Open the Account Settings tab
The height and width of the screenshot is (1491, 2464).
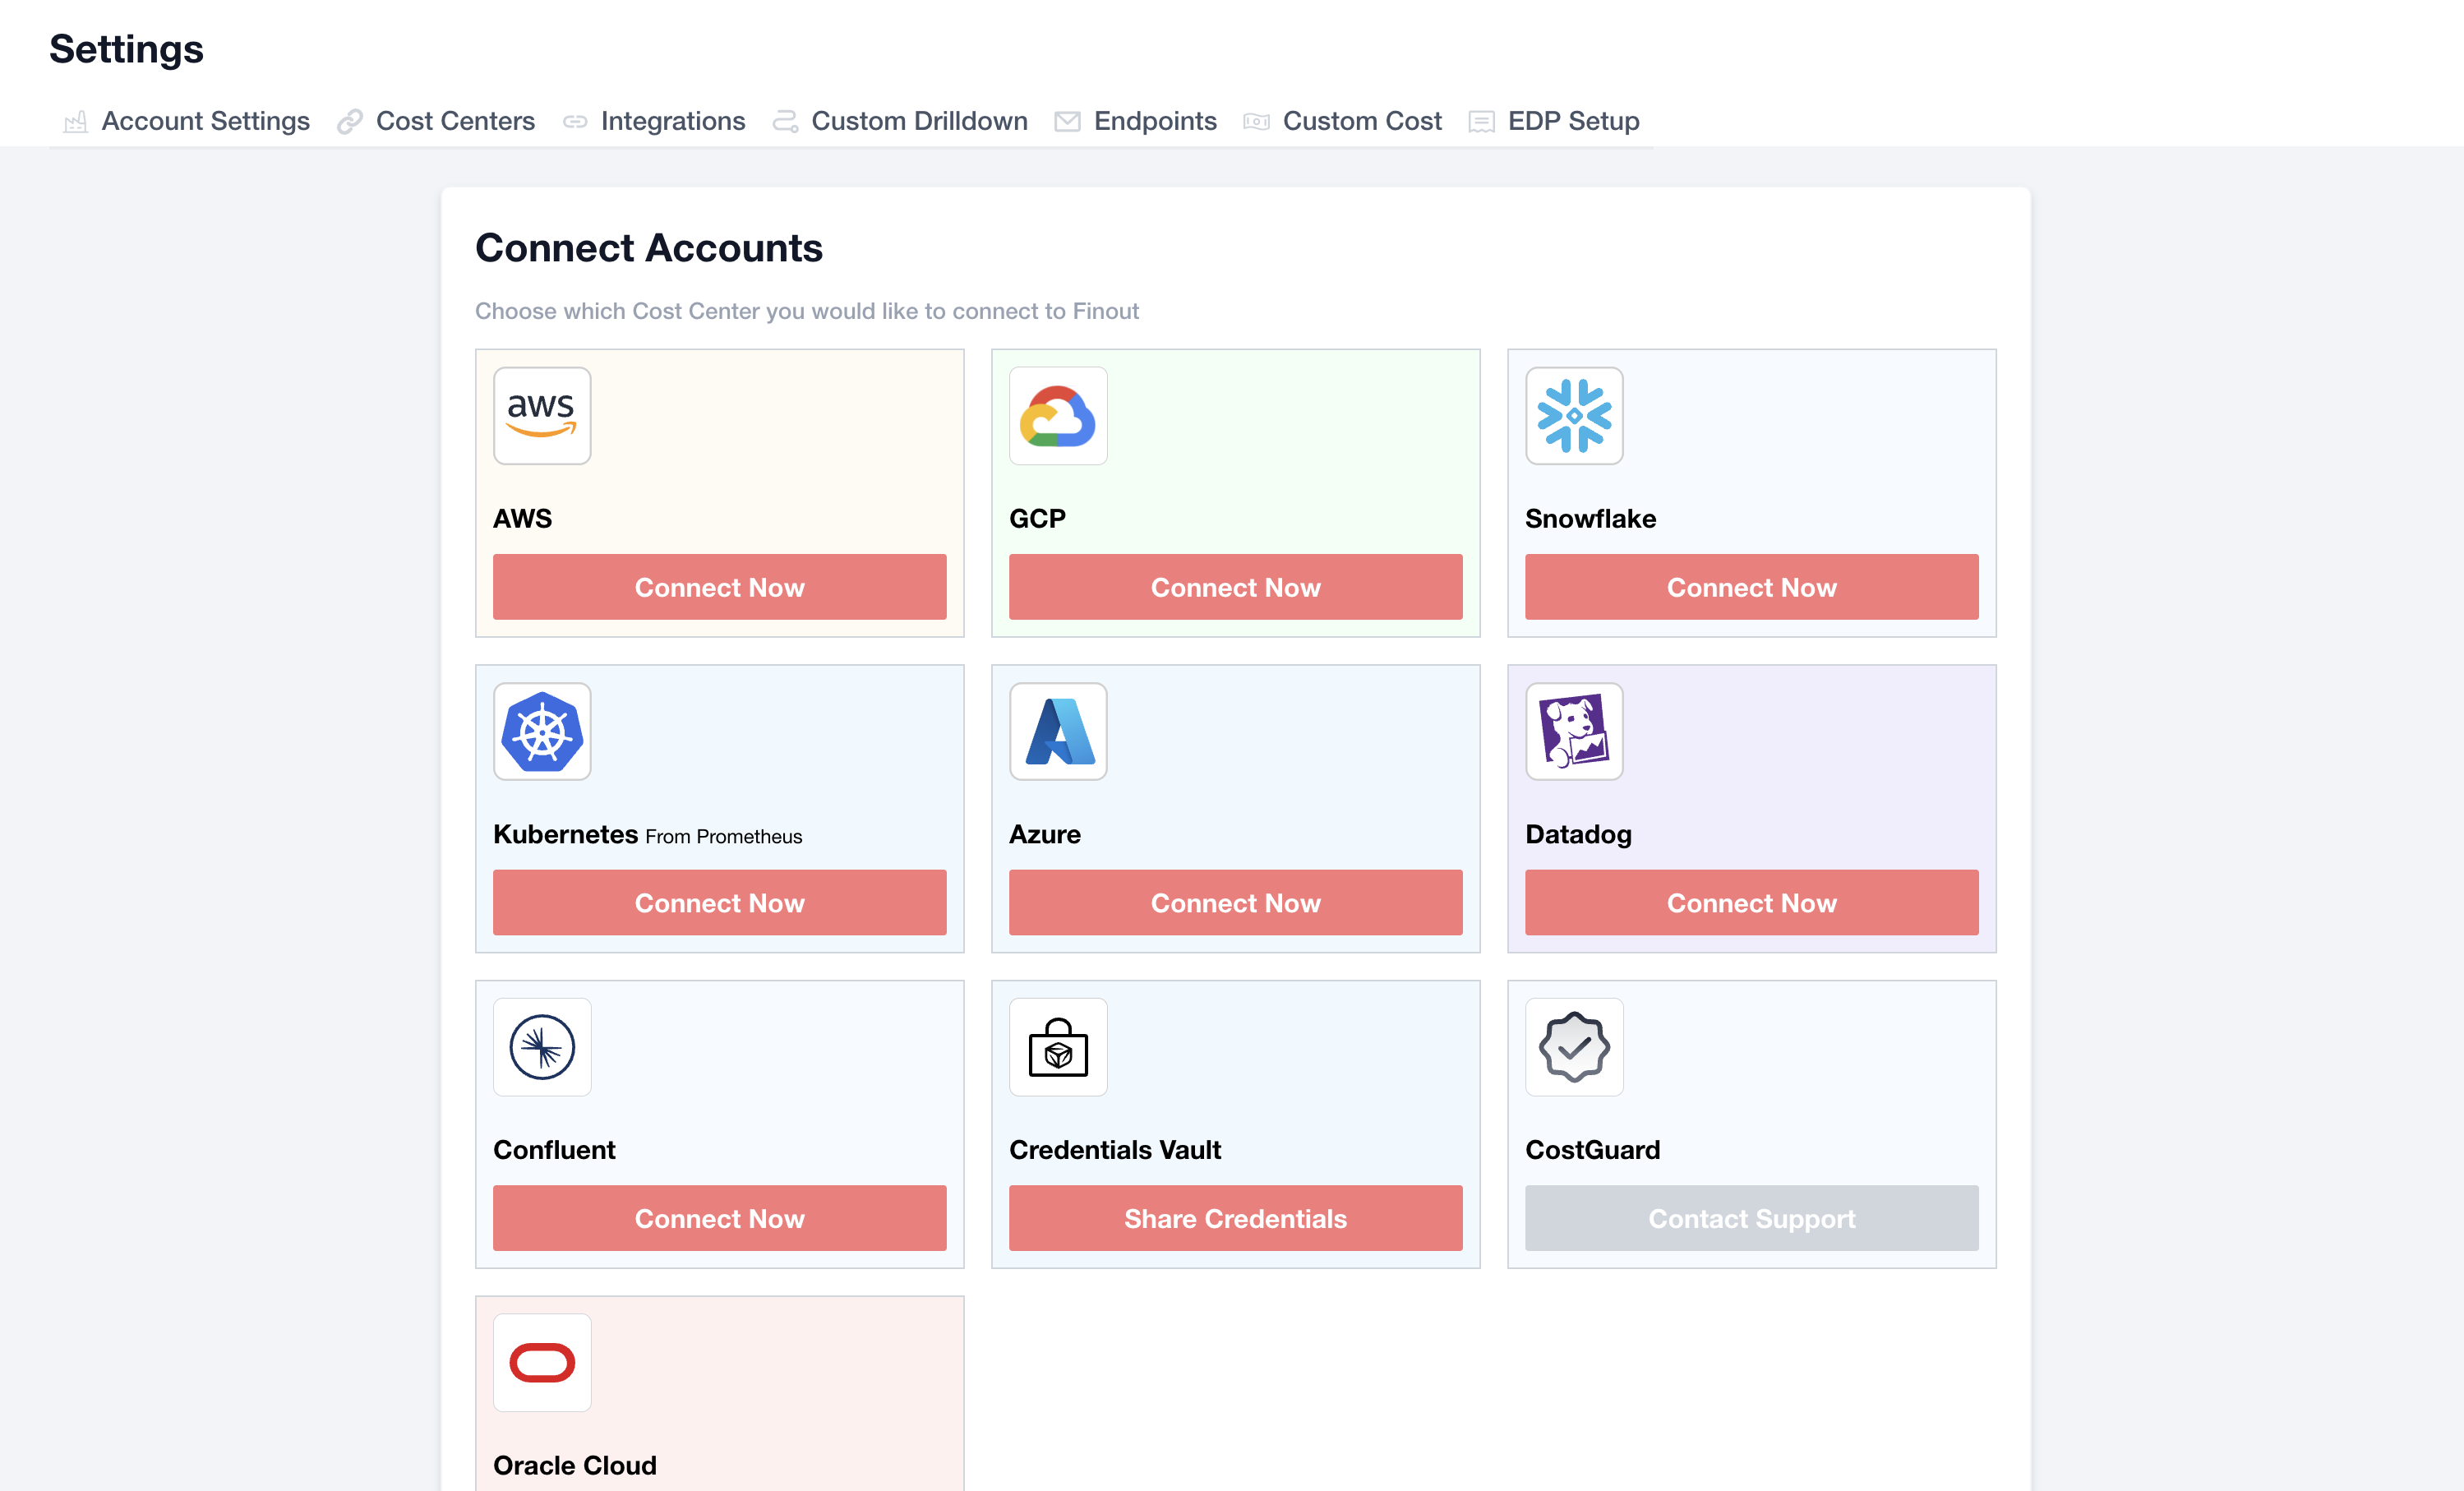pyautogui.click(x=205, y=121)
